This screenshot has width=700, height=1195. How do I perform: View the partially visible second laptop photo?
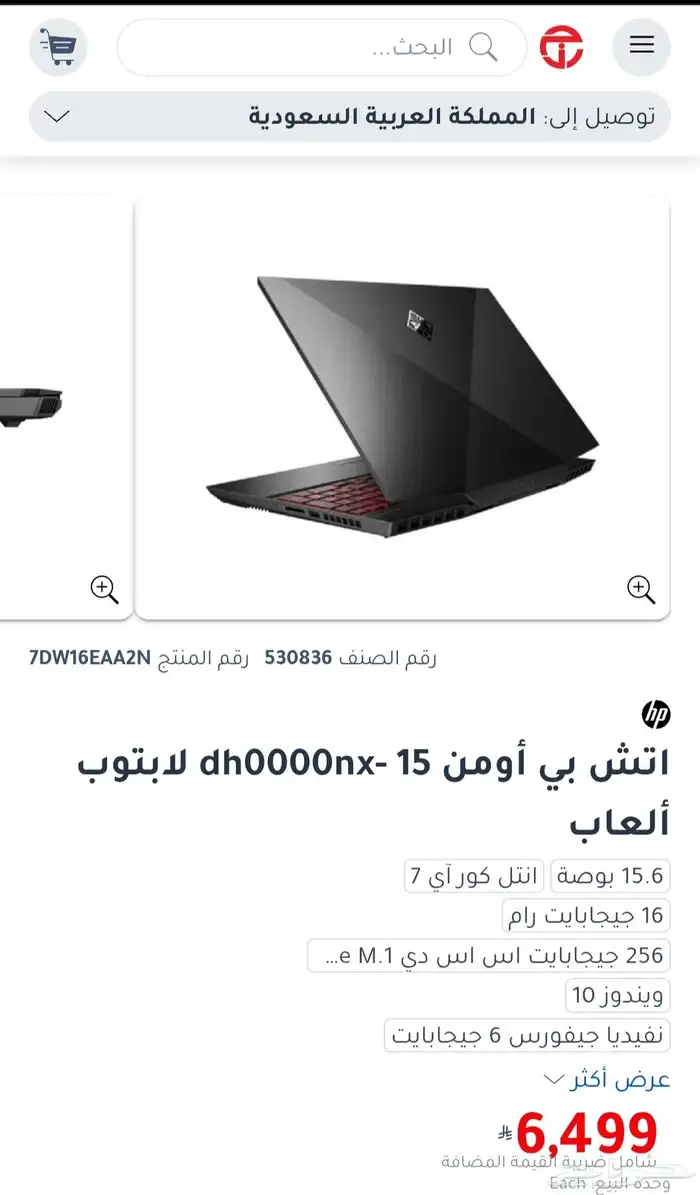pos(66,408)
